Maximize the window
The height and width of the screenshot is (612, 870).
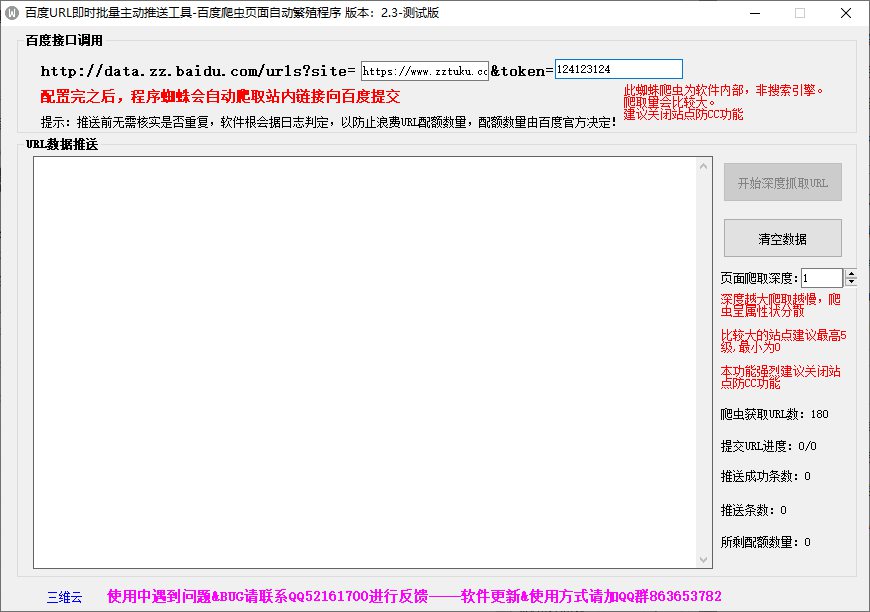coord(800,13)
